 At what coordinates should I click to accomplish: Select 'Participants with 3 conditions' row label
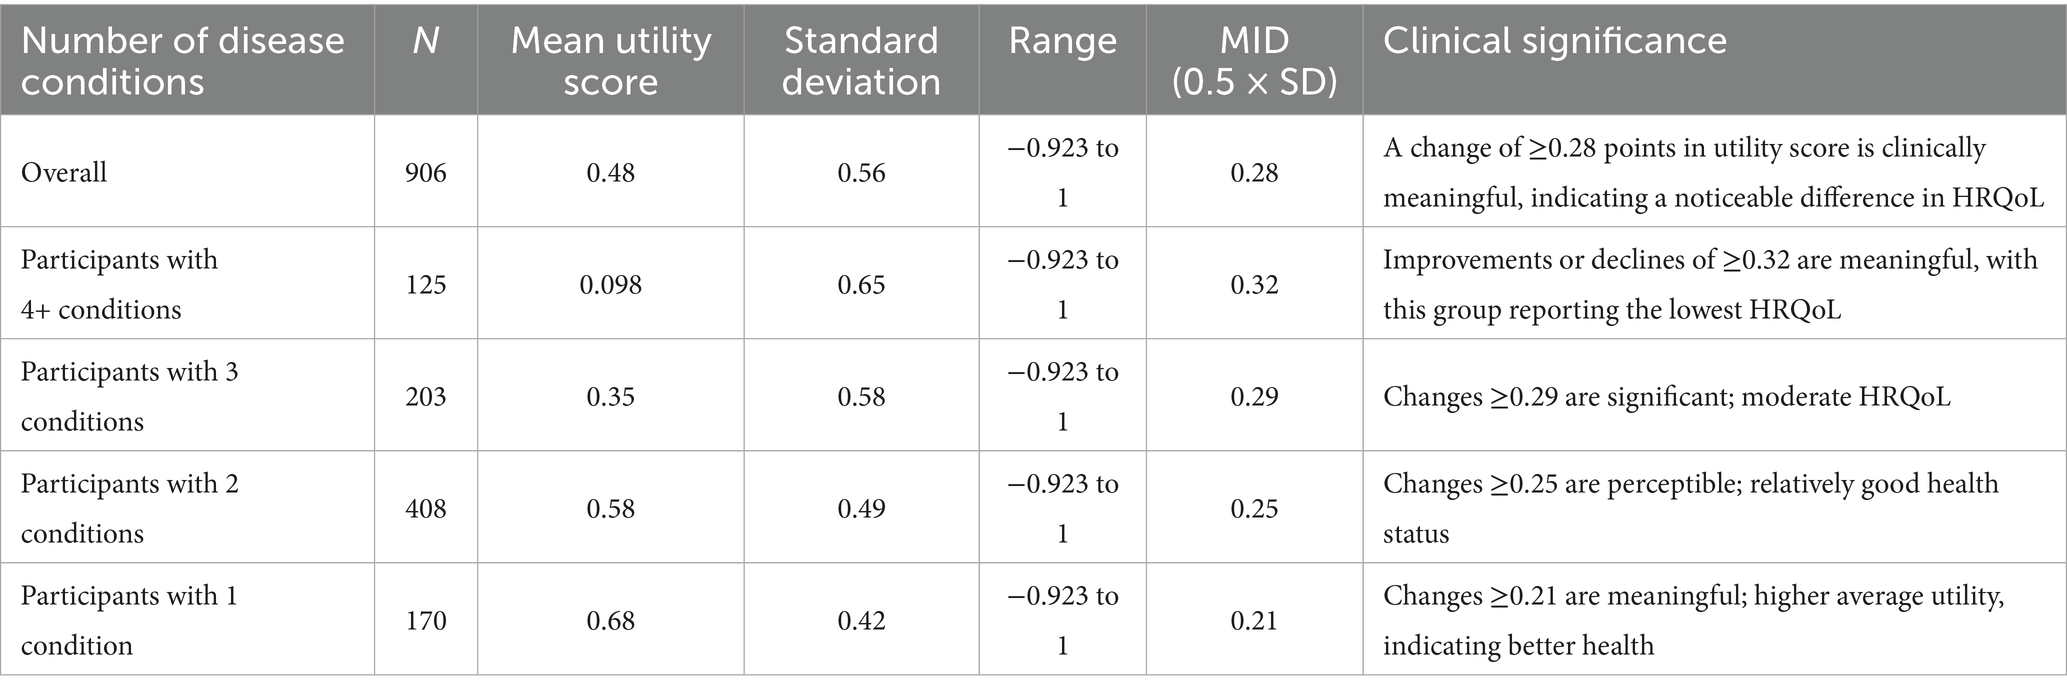(130, 396)
